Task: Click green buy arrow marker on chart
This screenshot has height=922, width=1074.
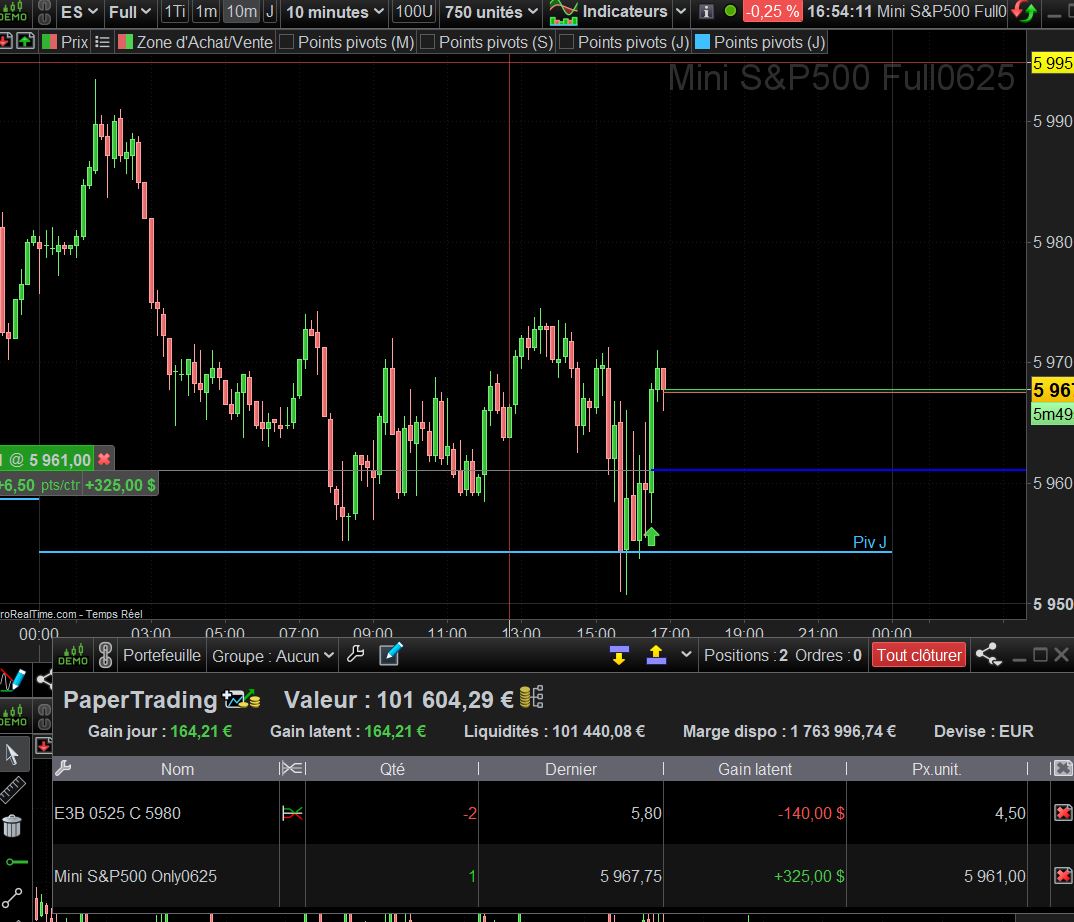Action: click(x=651, y=536)
